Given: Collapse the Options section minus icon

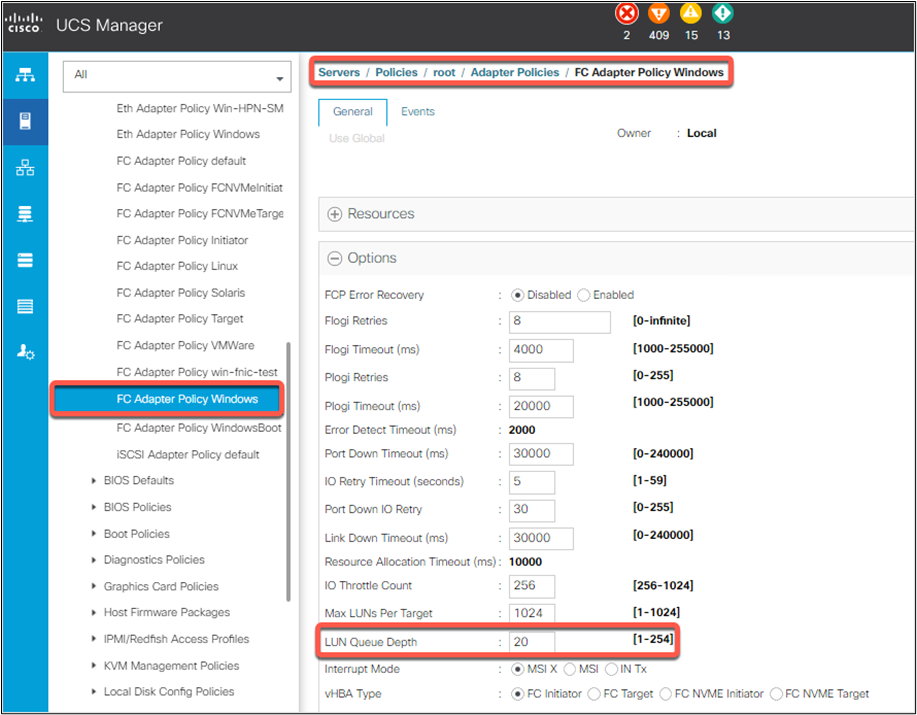Looking at the screenshot, I should pos(335,258).
